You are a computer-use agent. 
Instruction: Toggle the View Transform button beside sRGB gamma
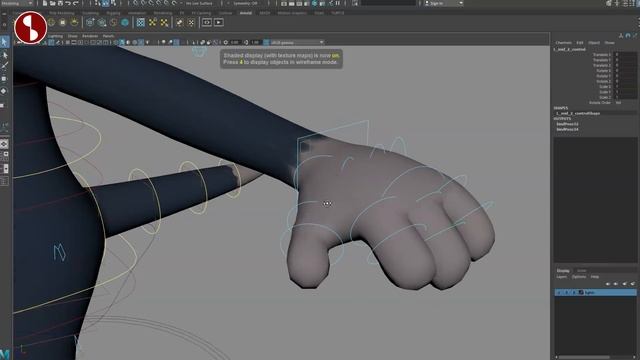click(266, 42)
